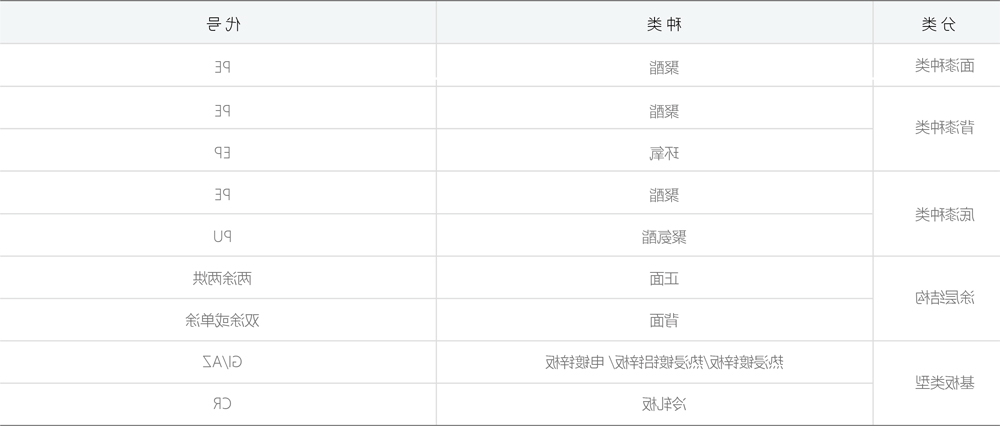Select the 涂层结构 category cell
1000x426 pixels.
pyautogui.click(x=937, y=298)
